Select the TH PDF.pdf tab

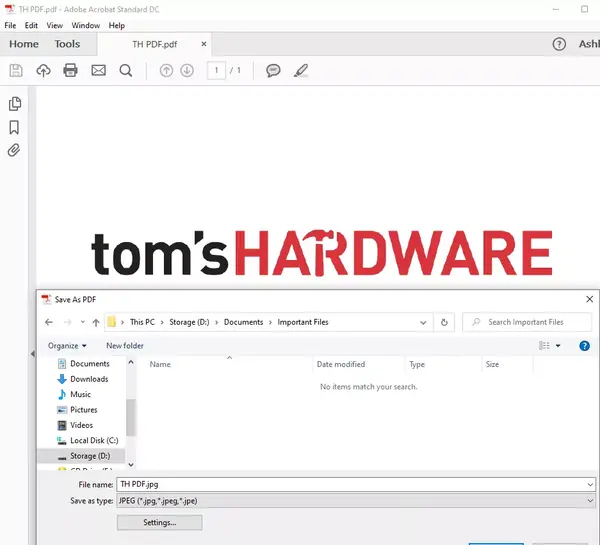pyautogui.click(x=155, y=44)
